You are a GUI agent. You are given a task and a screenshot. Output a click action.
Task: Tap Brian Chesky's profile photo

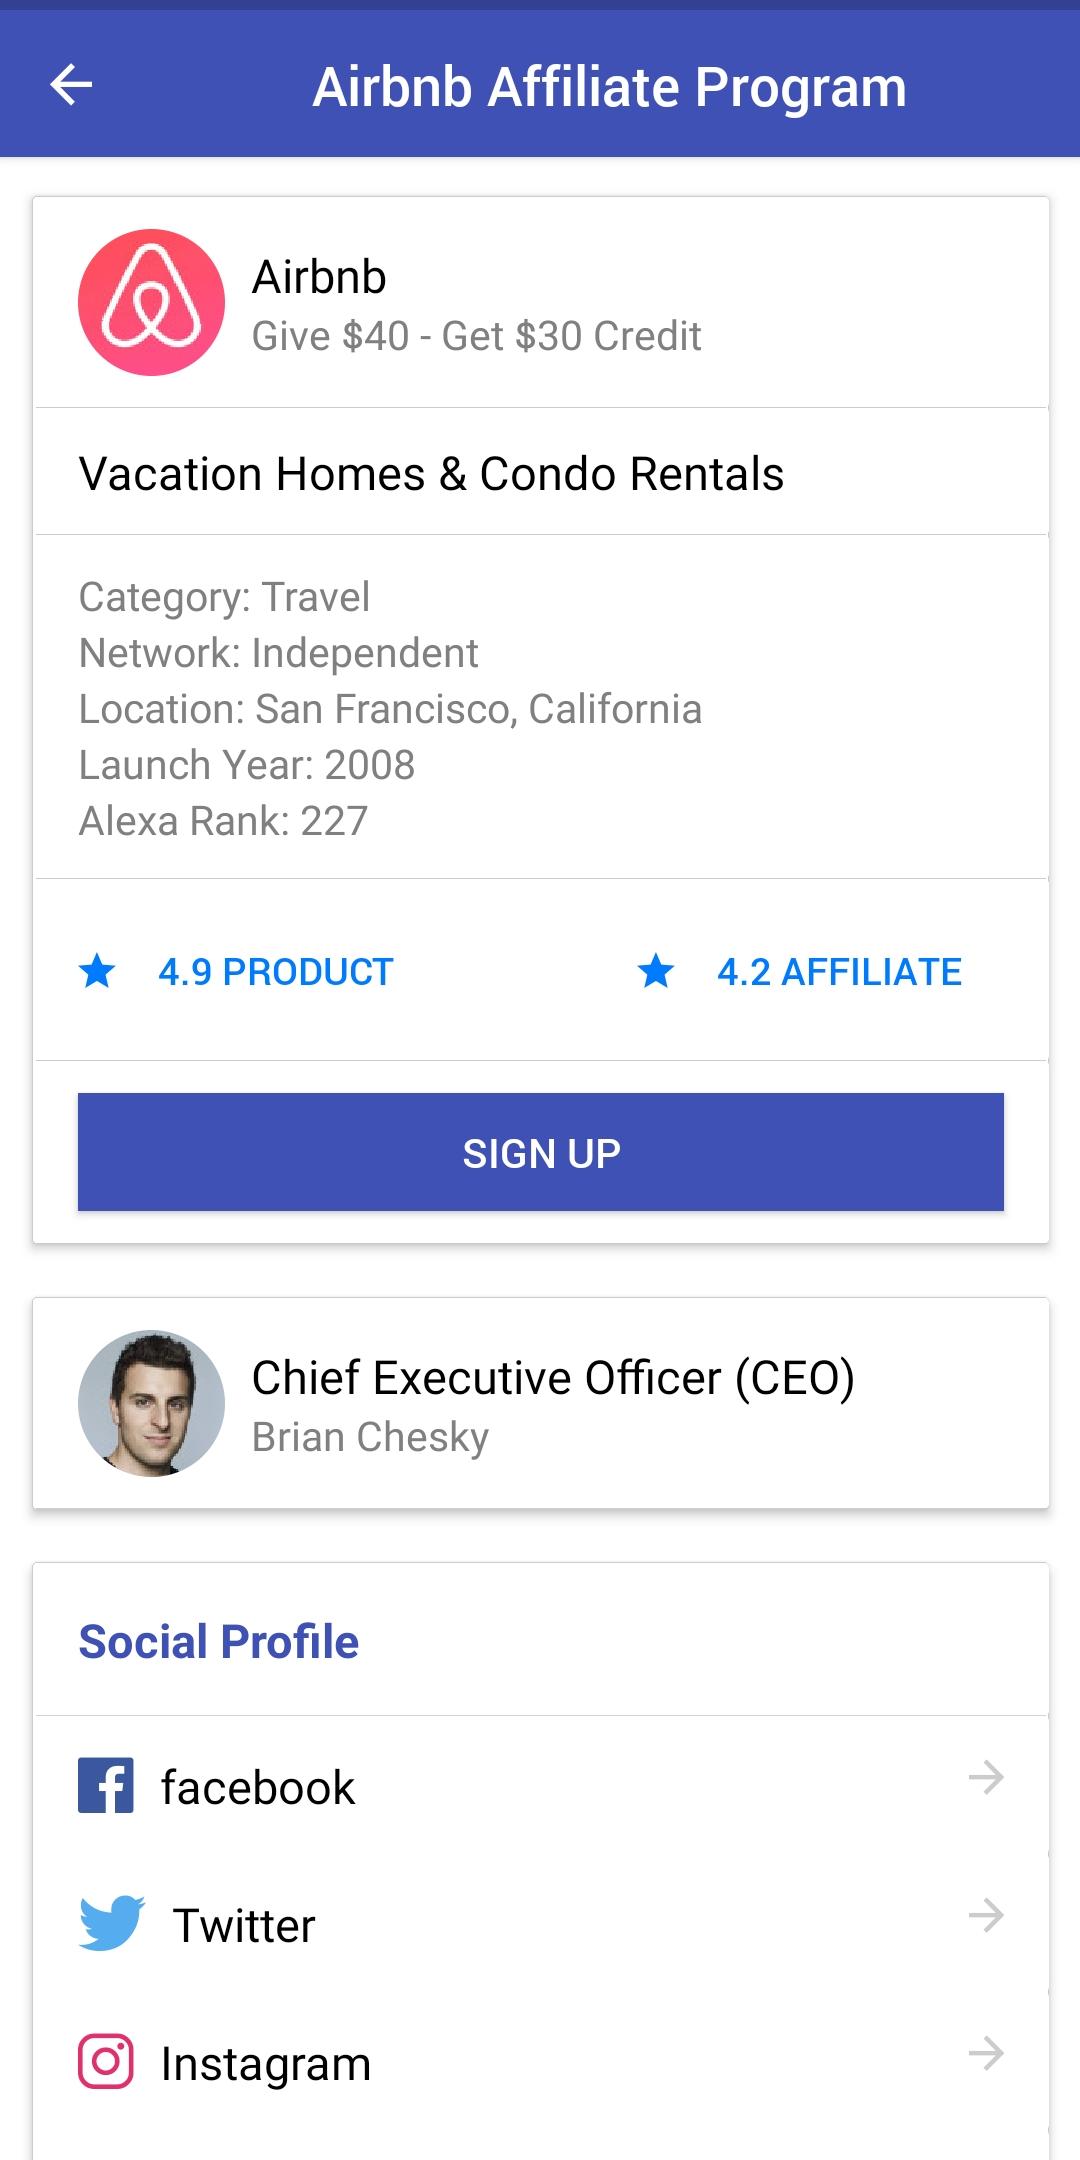tap(151, 1402)
